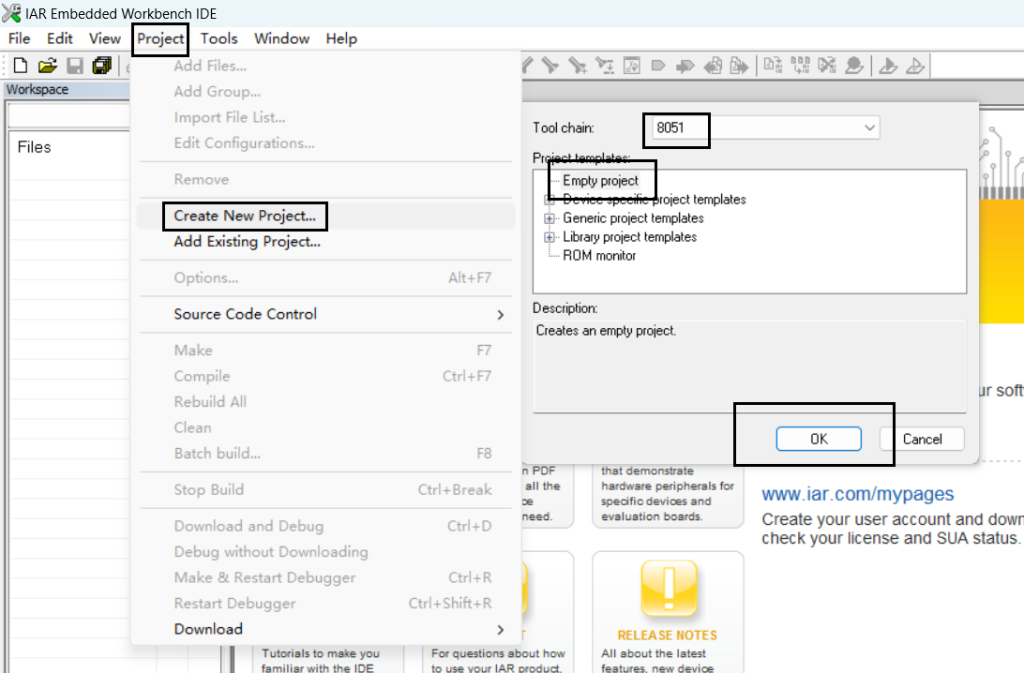
Task: Click the Compile toolbar icon
Action: coord(771,66)
